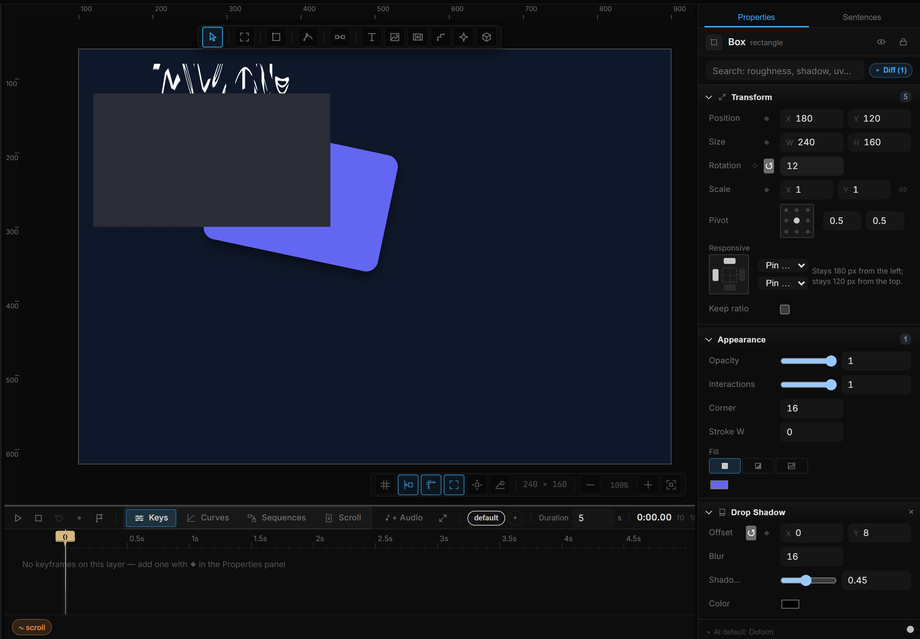920x639 pixels.
Task: Adjust the Interactions slider
Action: click(x=808, y=384)
